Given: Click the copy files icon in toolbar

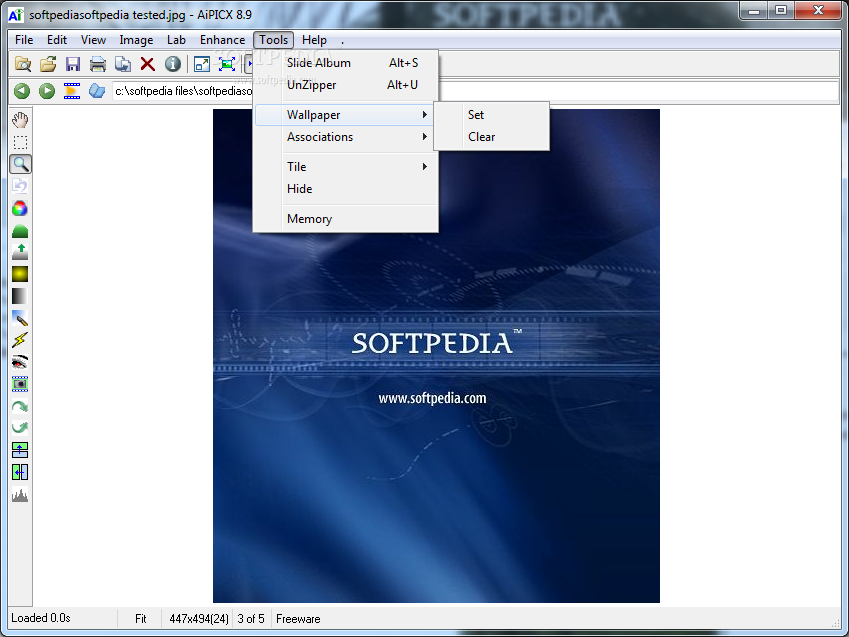Looking at the screenshot, I should pyautogui.click(x=123, y=64).
